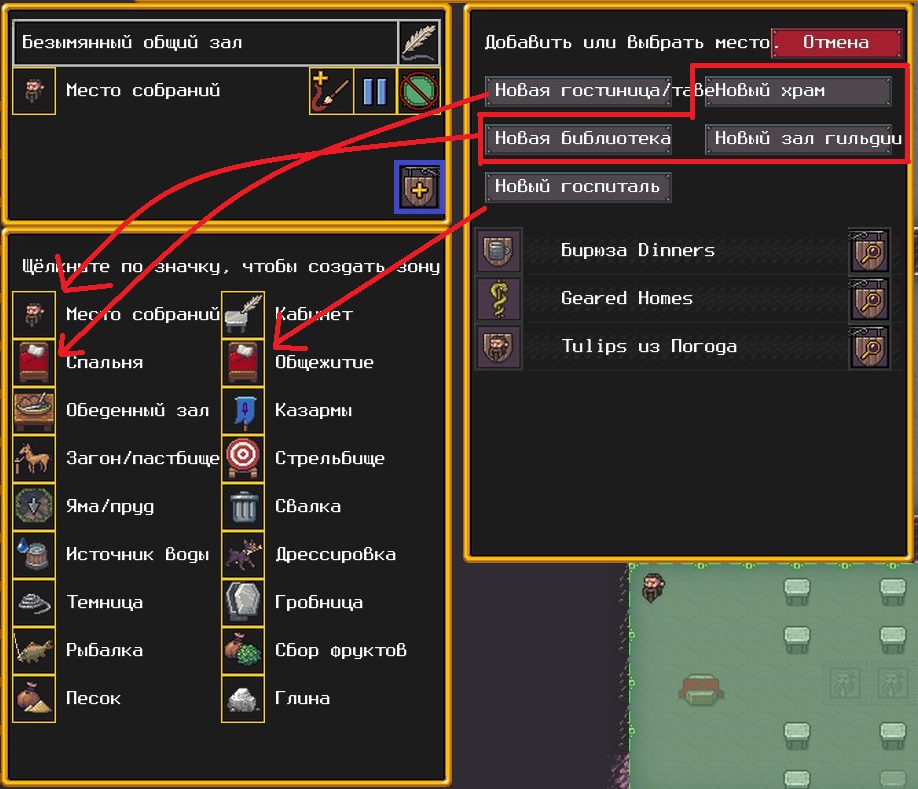This screenshot has height=789, width=918.
Task: Open the add location shield-plus icon
Action: click(419, 187)
